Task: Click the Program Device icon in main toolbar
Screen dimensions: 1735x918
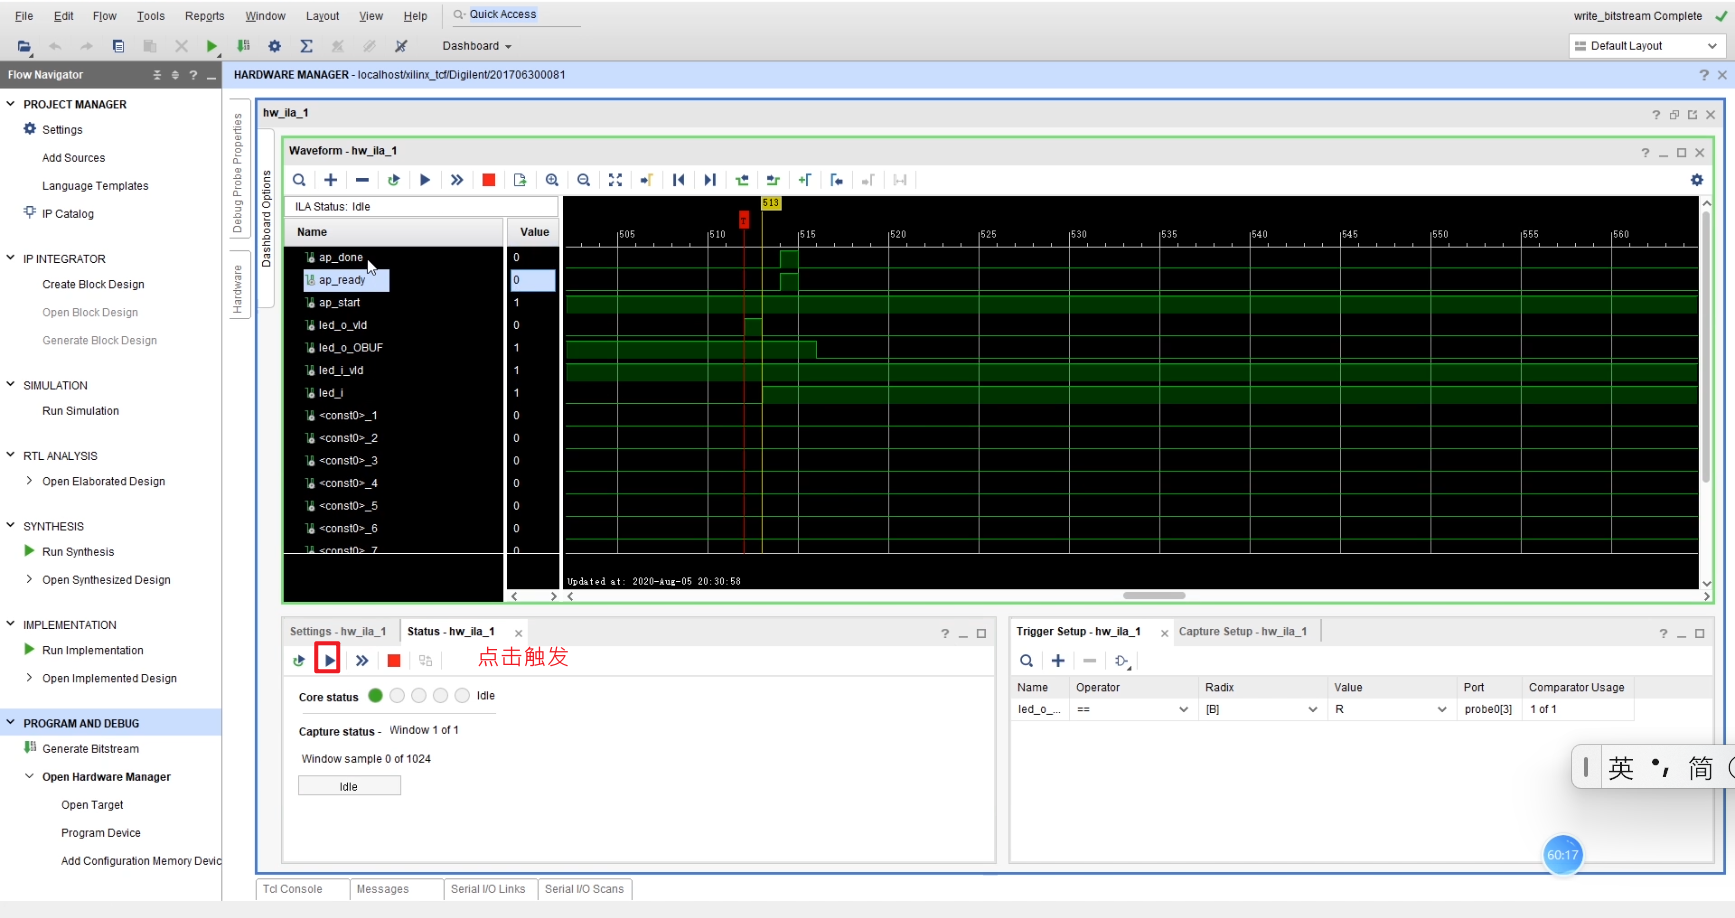Action: coord(243,46)
